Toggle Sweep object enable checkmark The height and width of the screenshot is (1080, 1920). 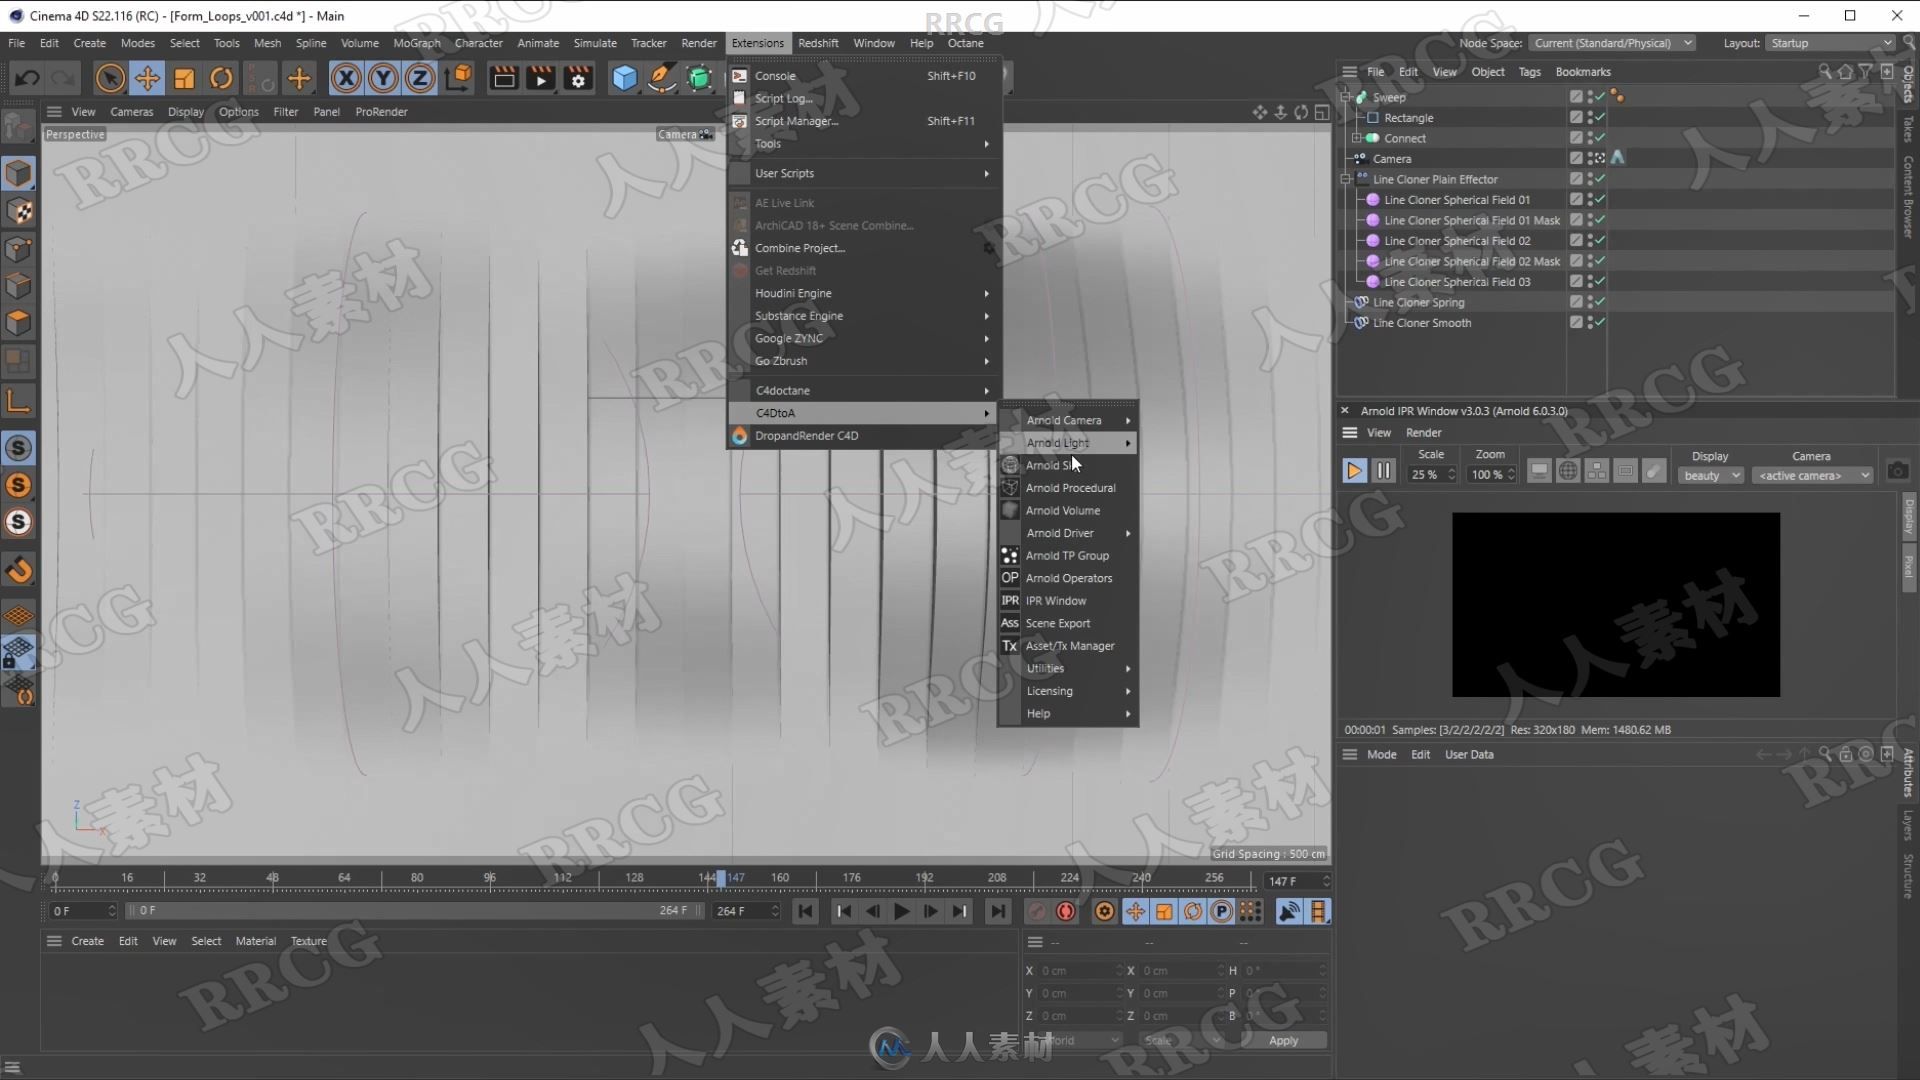point(1600,97)
